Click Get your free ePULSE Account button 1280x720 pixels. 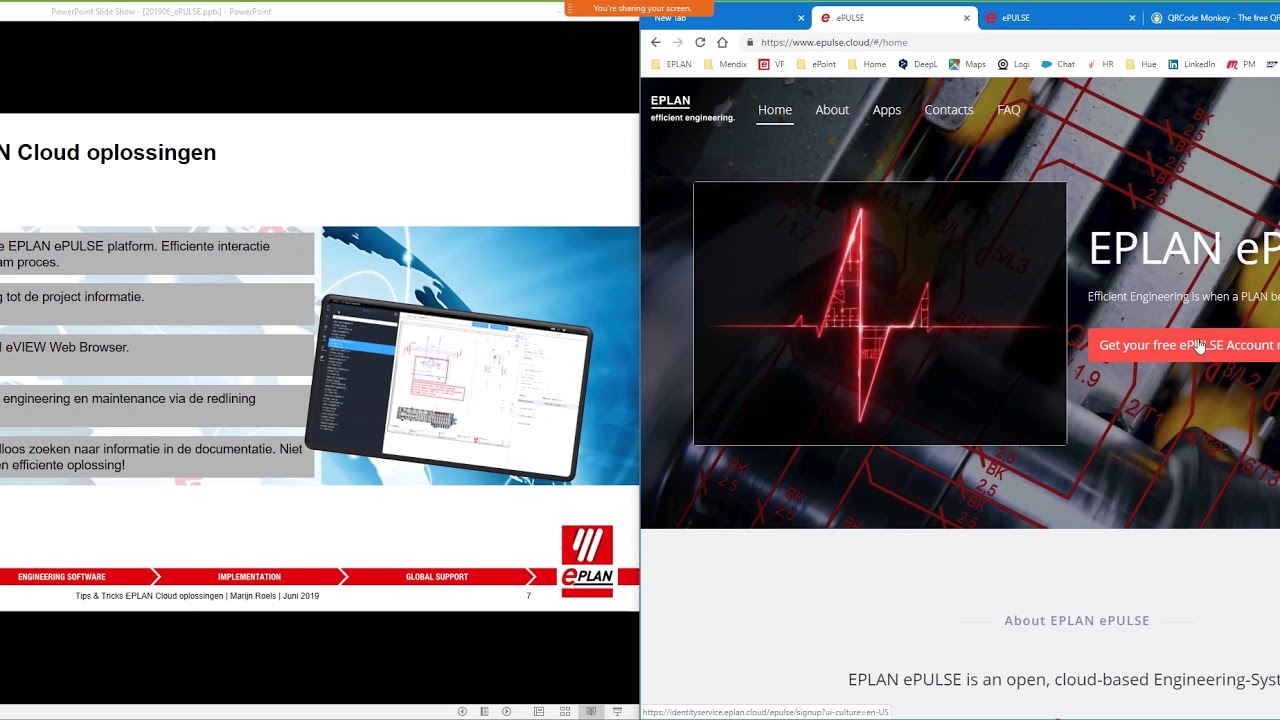(1184, 345)
